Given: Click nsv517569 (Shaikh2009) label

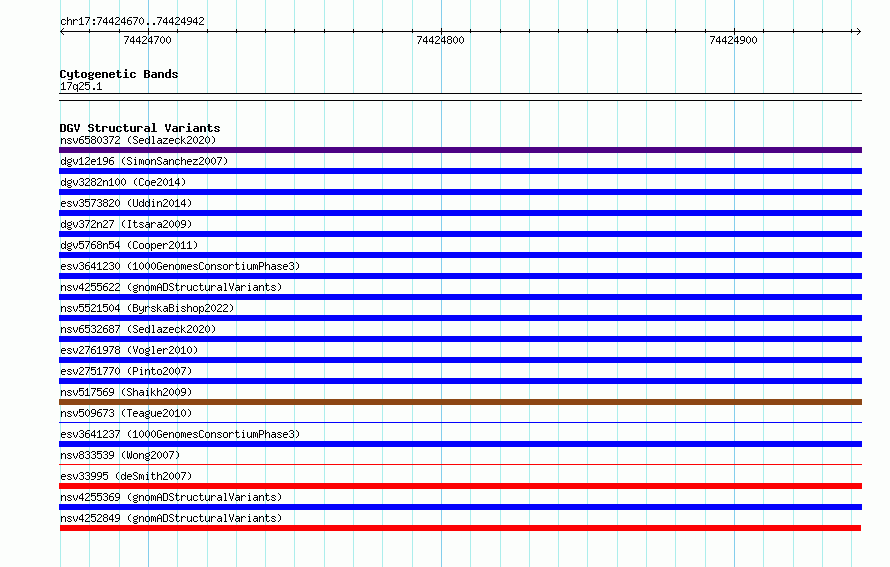Looking at the screenshot, I should coord(126,392).
